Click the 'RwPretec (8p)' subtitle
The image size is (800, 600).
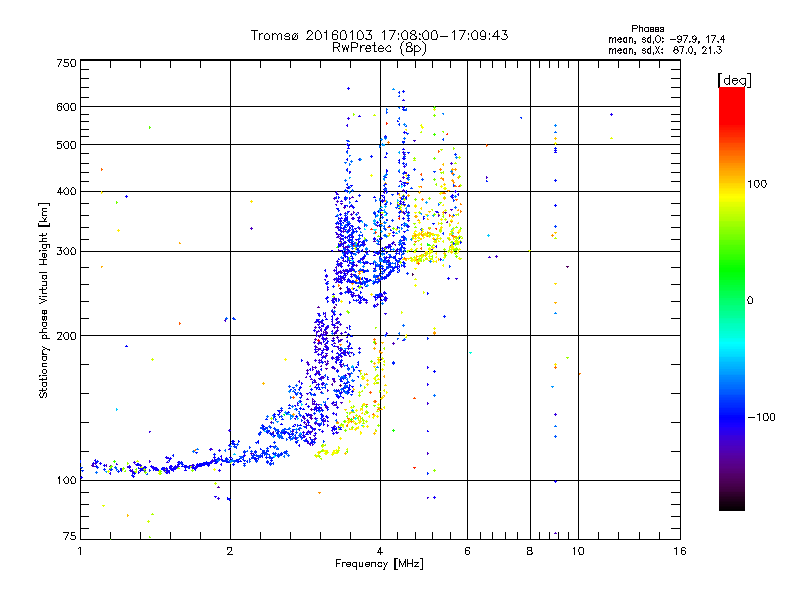(379, 48)
